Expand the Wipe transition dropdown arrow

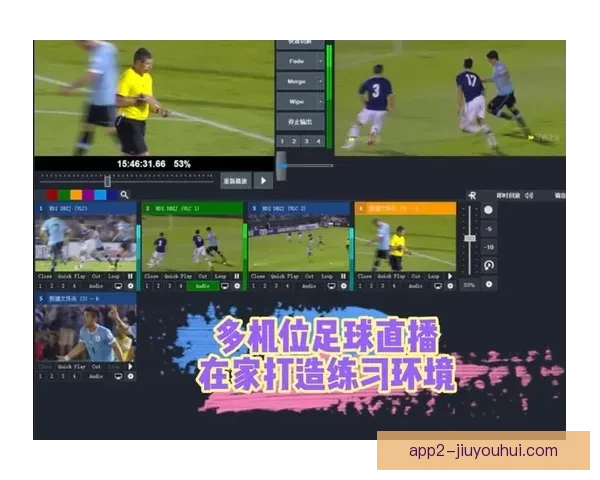pos(320,102)
